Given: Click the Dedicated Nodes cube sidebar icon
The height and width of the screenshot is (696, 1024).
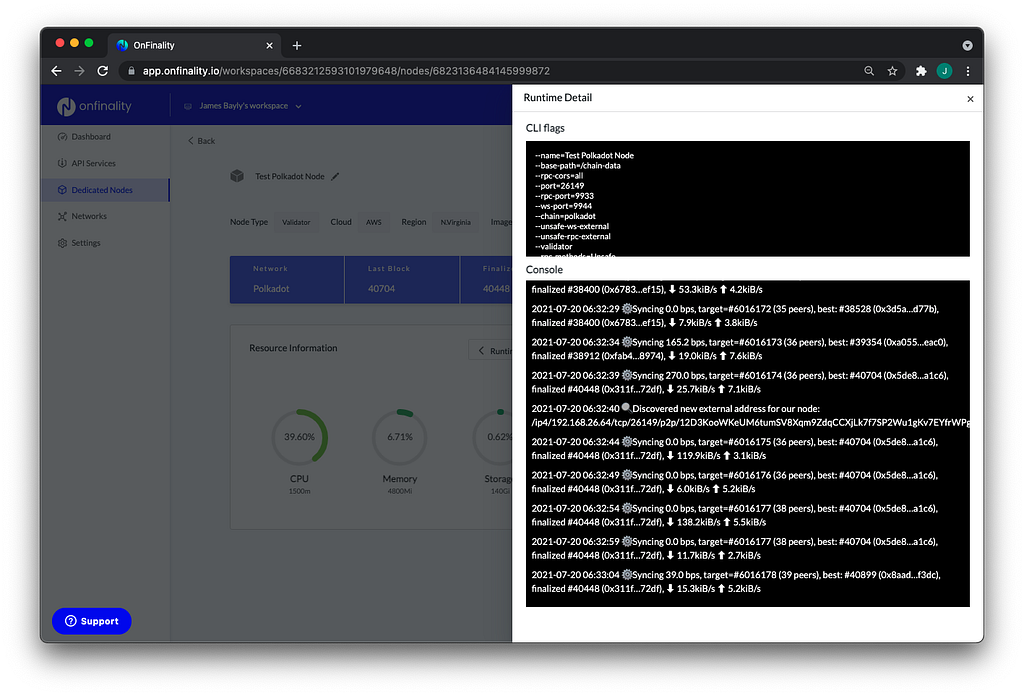Looking at the screenshot, I should click(x=62, y=190).
